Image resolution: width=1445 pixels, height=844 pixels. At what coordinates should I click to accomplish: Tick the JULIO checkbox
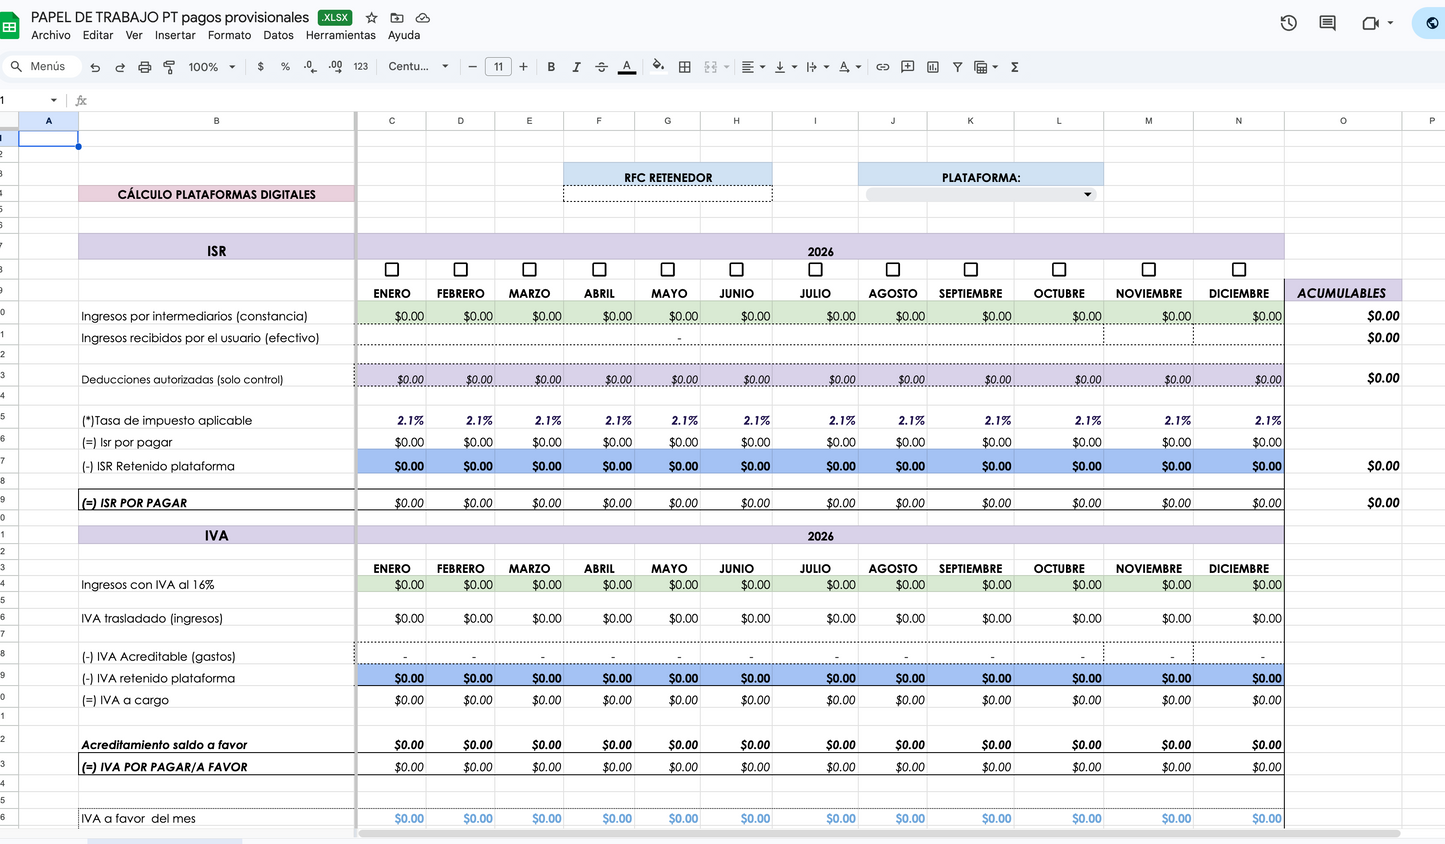click(815, 270)
